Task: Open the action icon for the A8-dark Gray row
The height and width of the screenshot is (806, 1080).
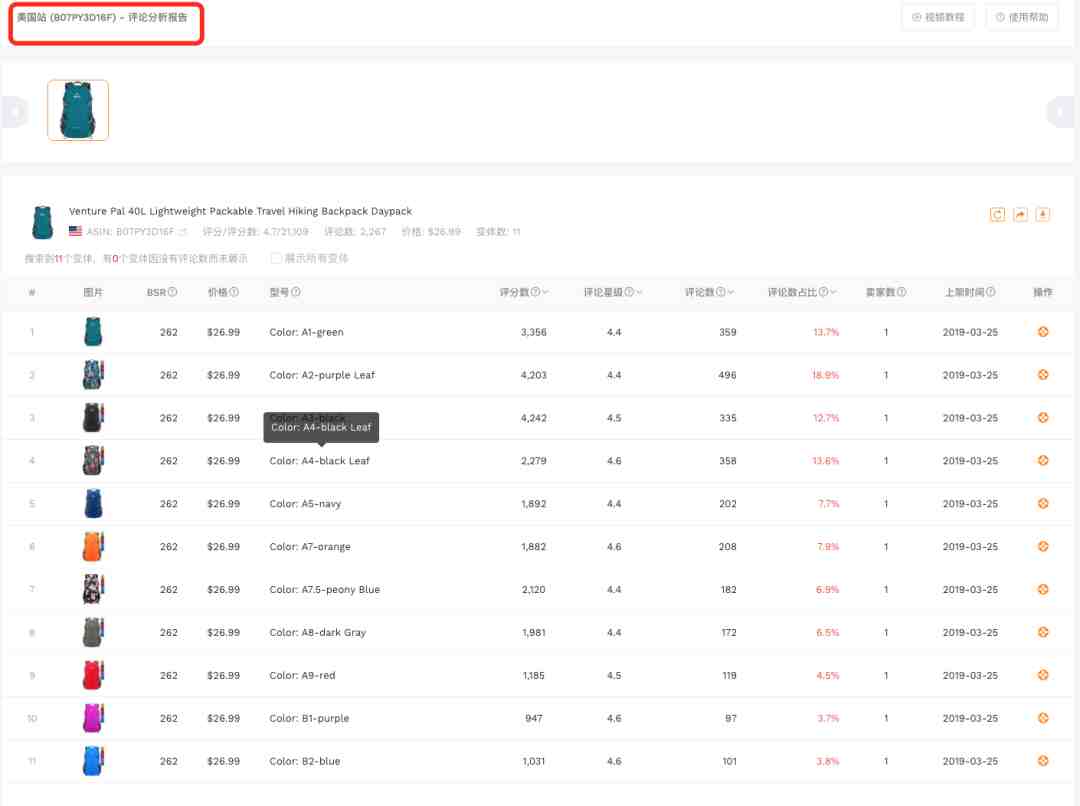Action: tap(1043, 632)
